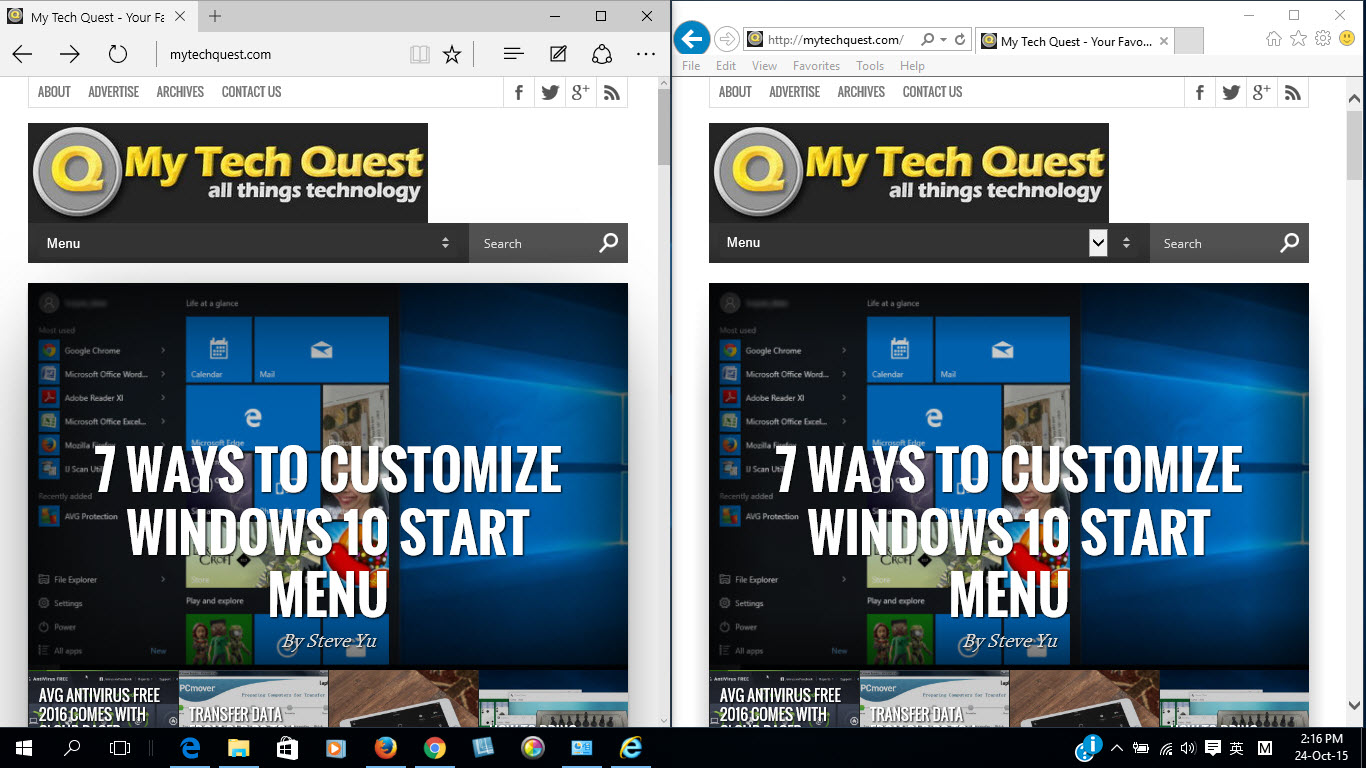Open favorites star in Internet Explorer
The height and width of the screenshot is (768, 1366).
pyautogui.click(x=1298, y=39)
